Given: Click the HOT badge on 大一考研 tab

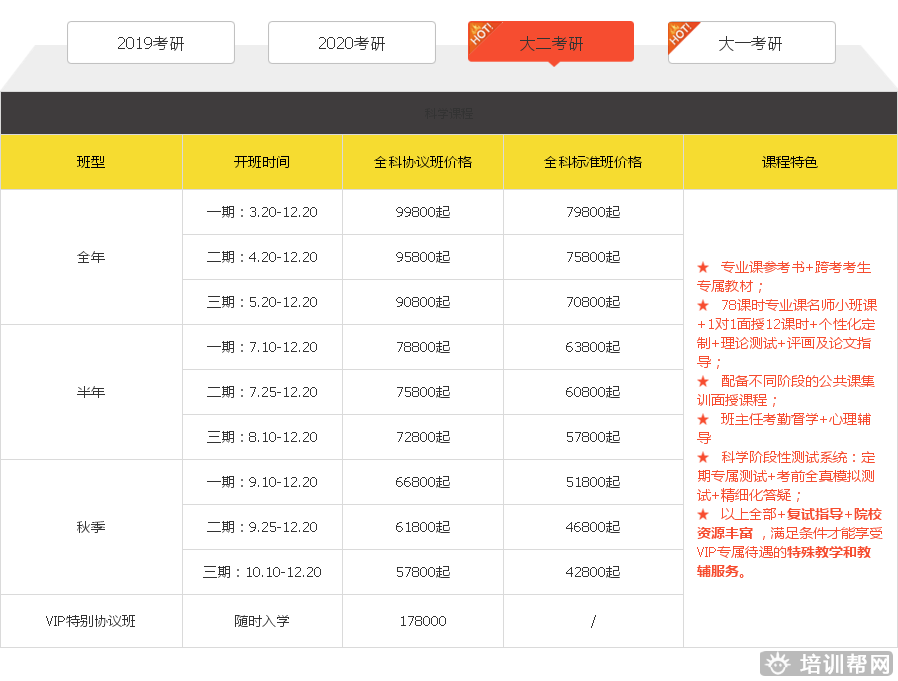Looking at the screenshot, I should coord(683,35).
